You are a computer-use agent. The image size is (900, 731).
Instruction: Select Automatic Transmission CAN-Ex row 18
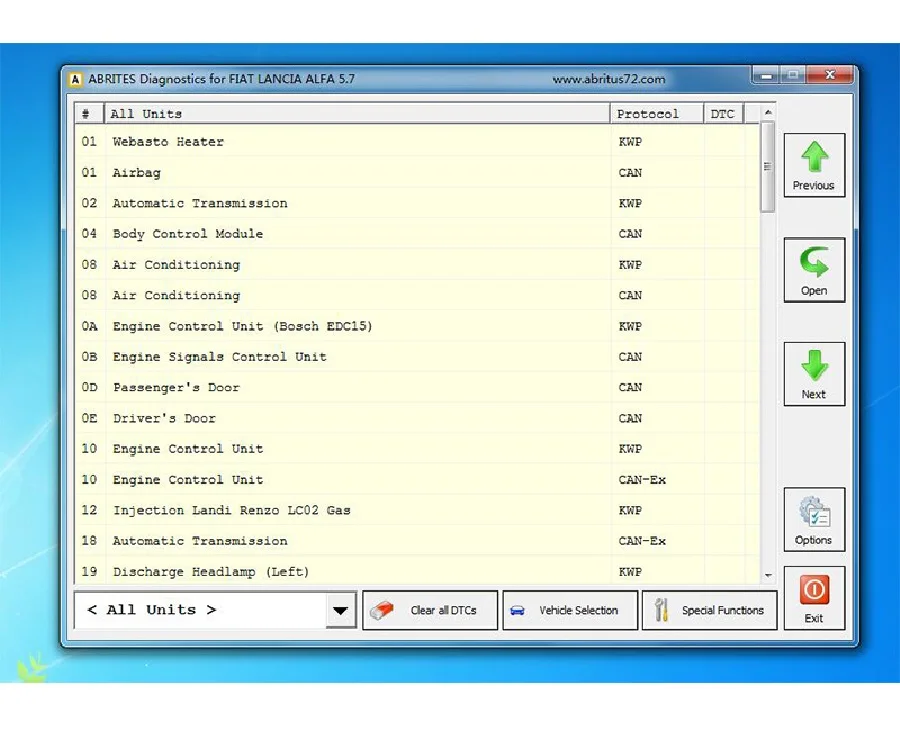tap(417, 541)
